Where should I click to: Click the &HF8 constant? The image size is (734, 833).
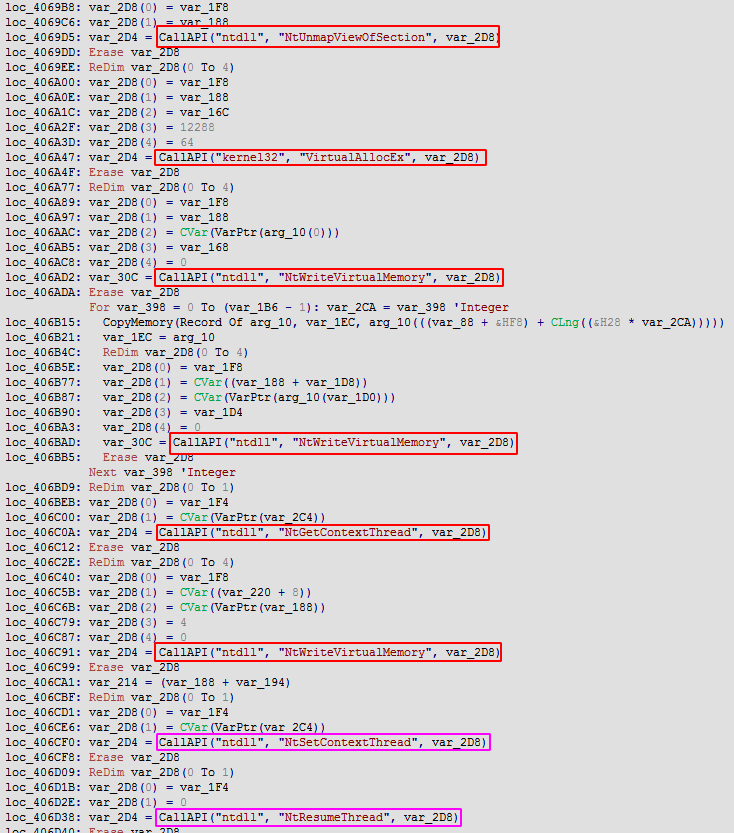pyautogui.click(x=509, y=322)
